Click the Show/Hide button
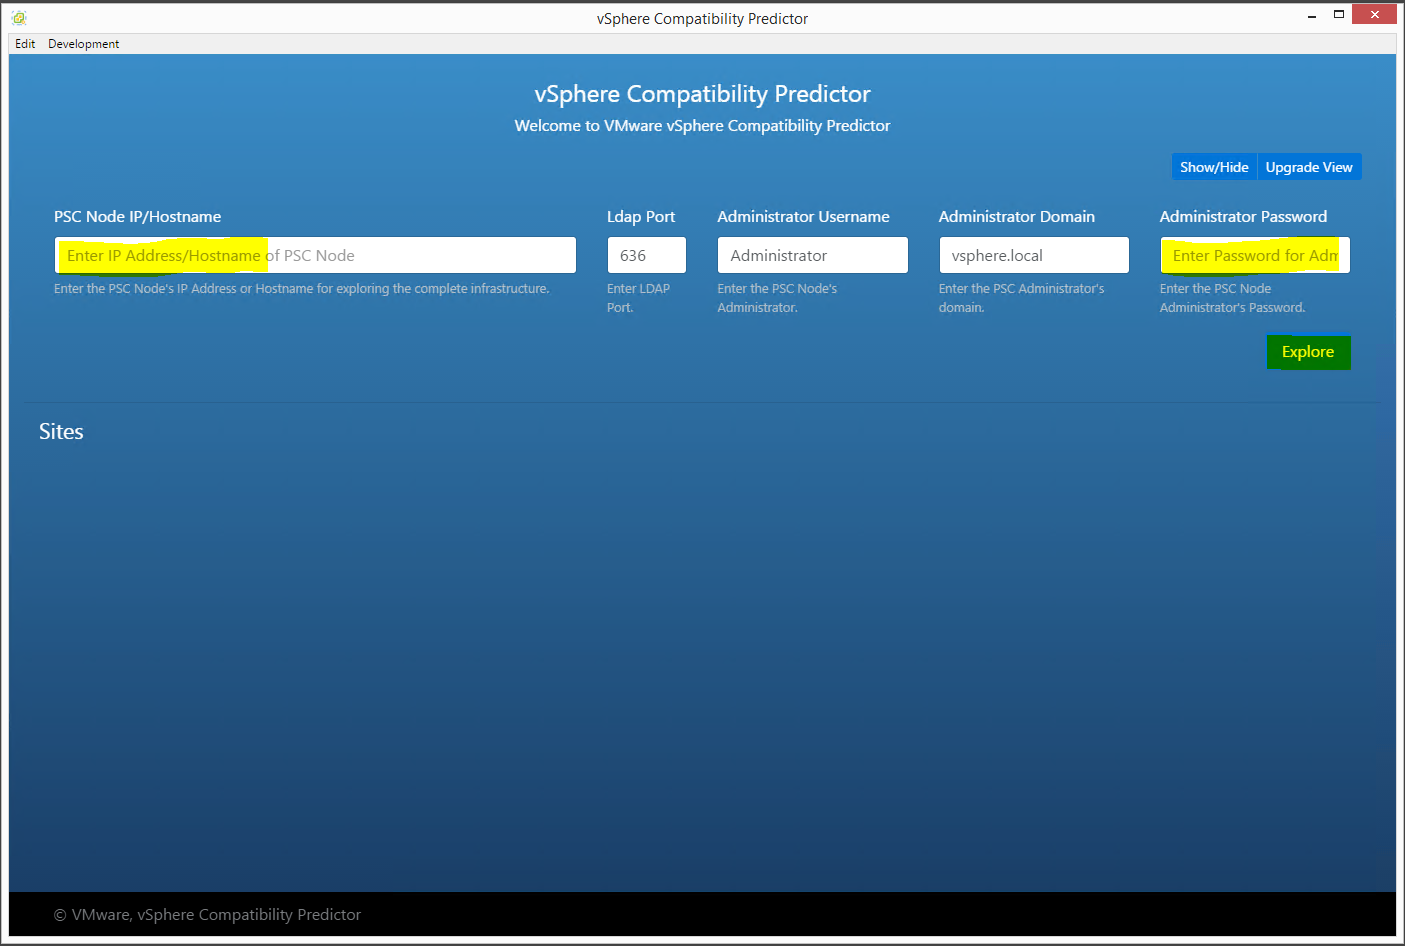Viewport: 1405px width, 946px height. click(x=1214, y=167)
